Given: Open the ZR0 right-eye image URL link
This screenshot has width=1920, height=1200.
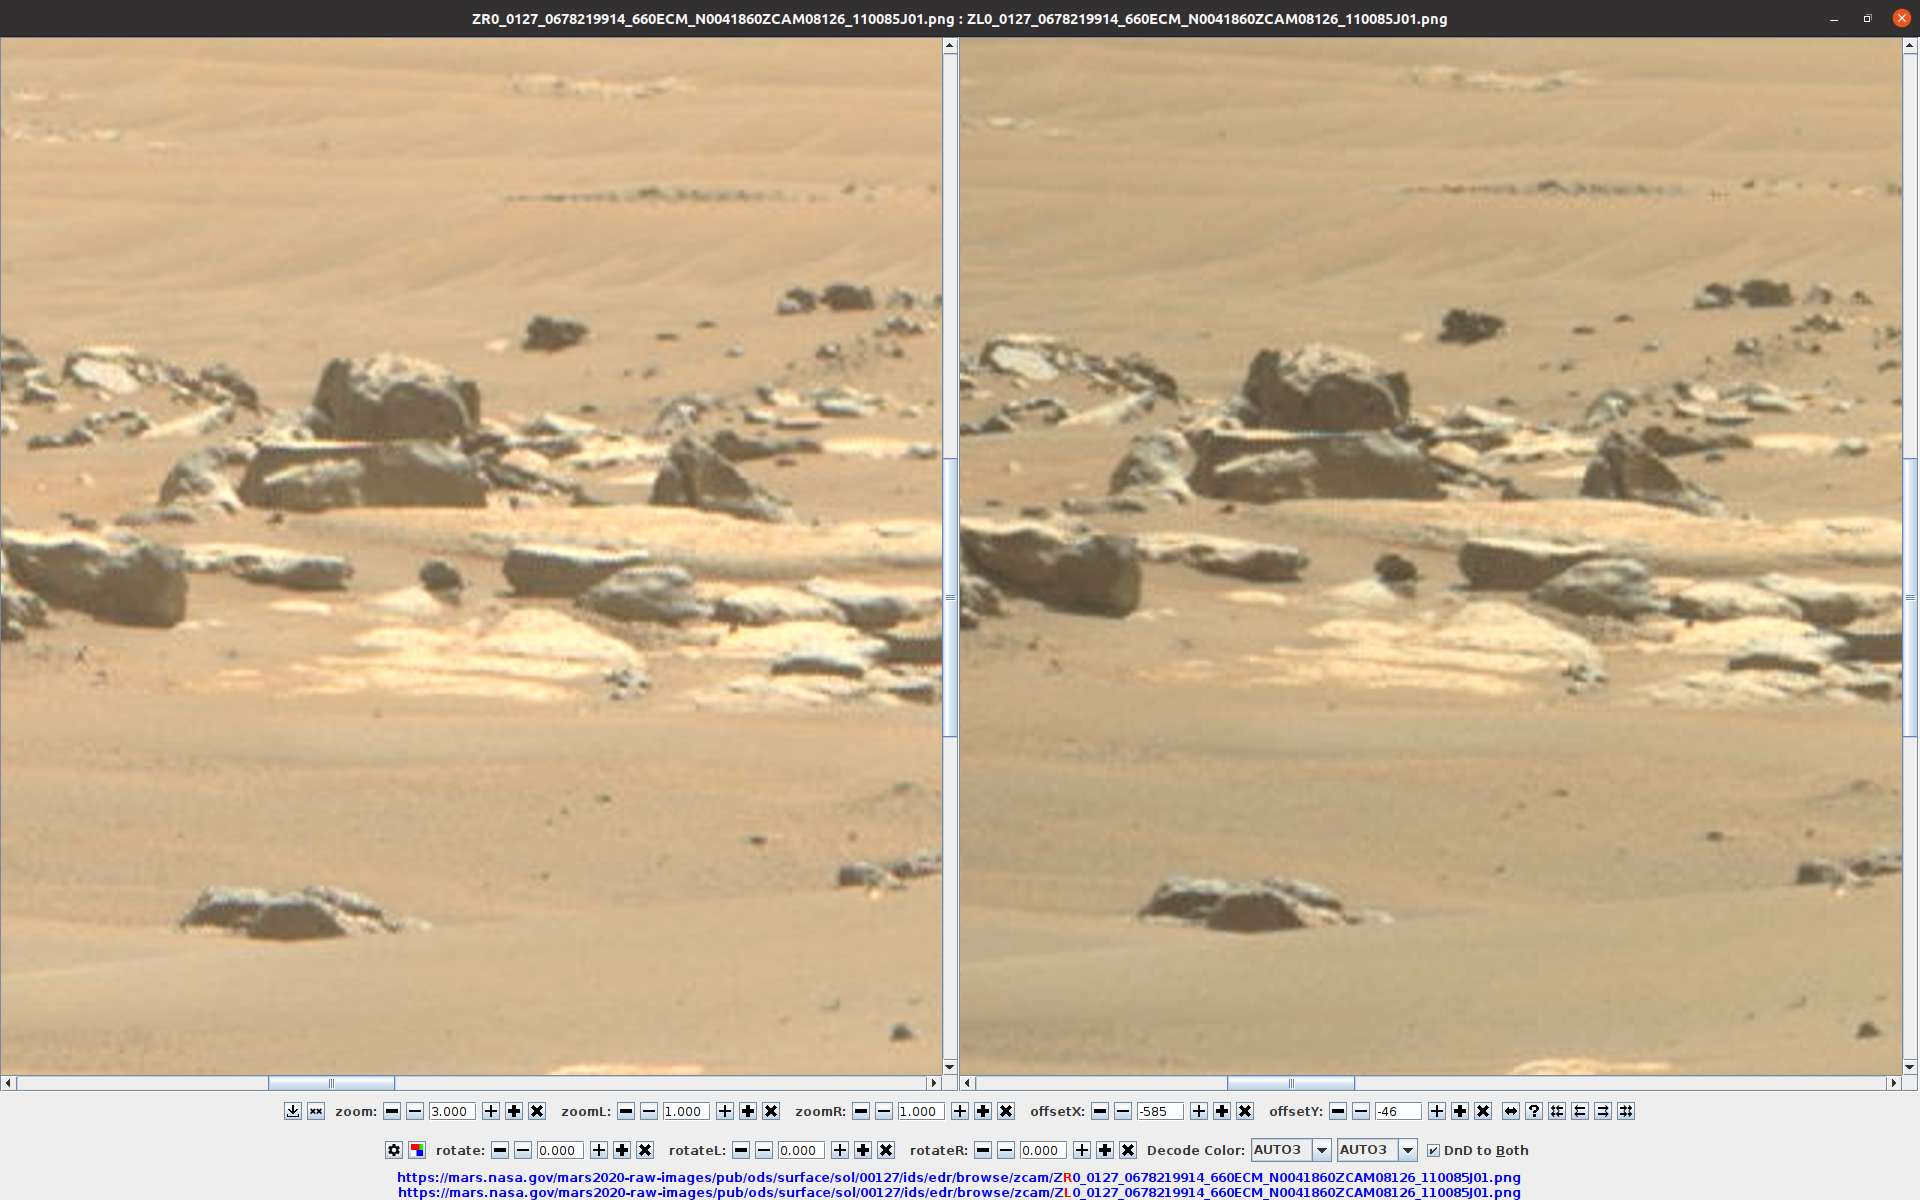Looking at the screenshot, I should [x=958, y=1177].
